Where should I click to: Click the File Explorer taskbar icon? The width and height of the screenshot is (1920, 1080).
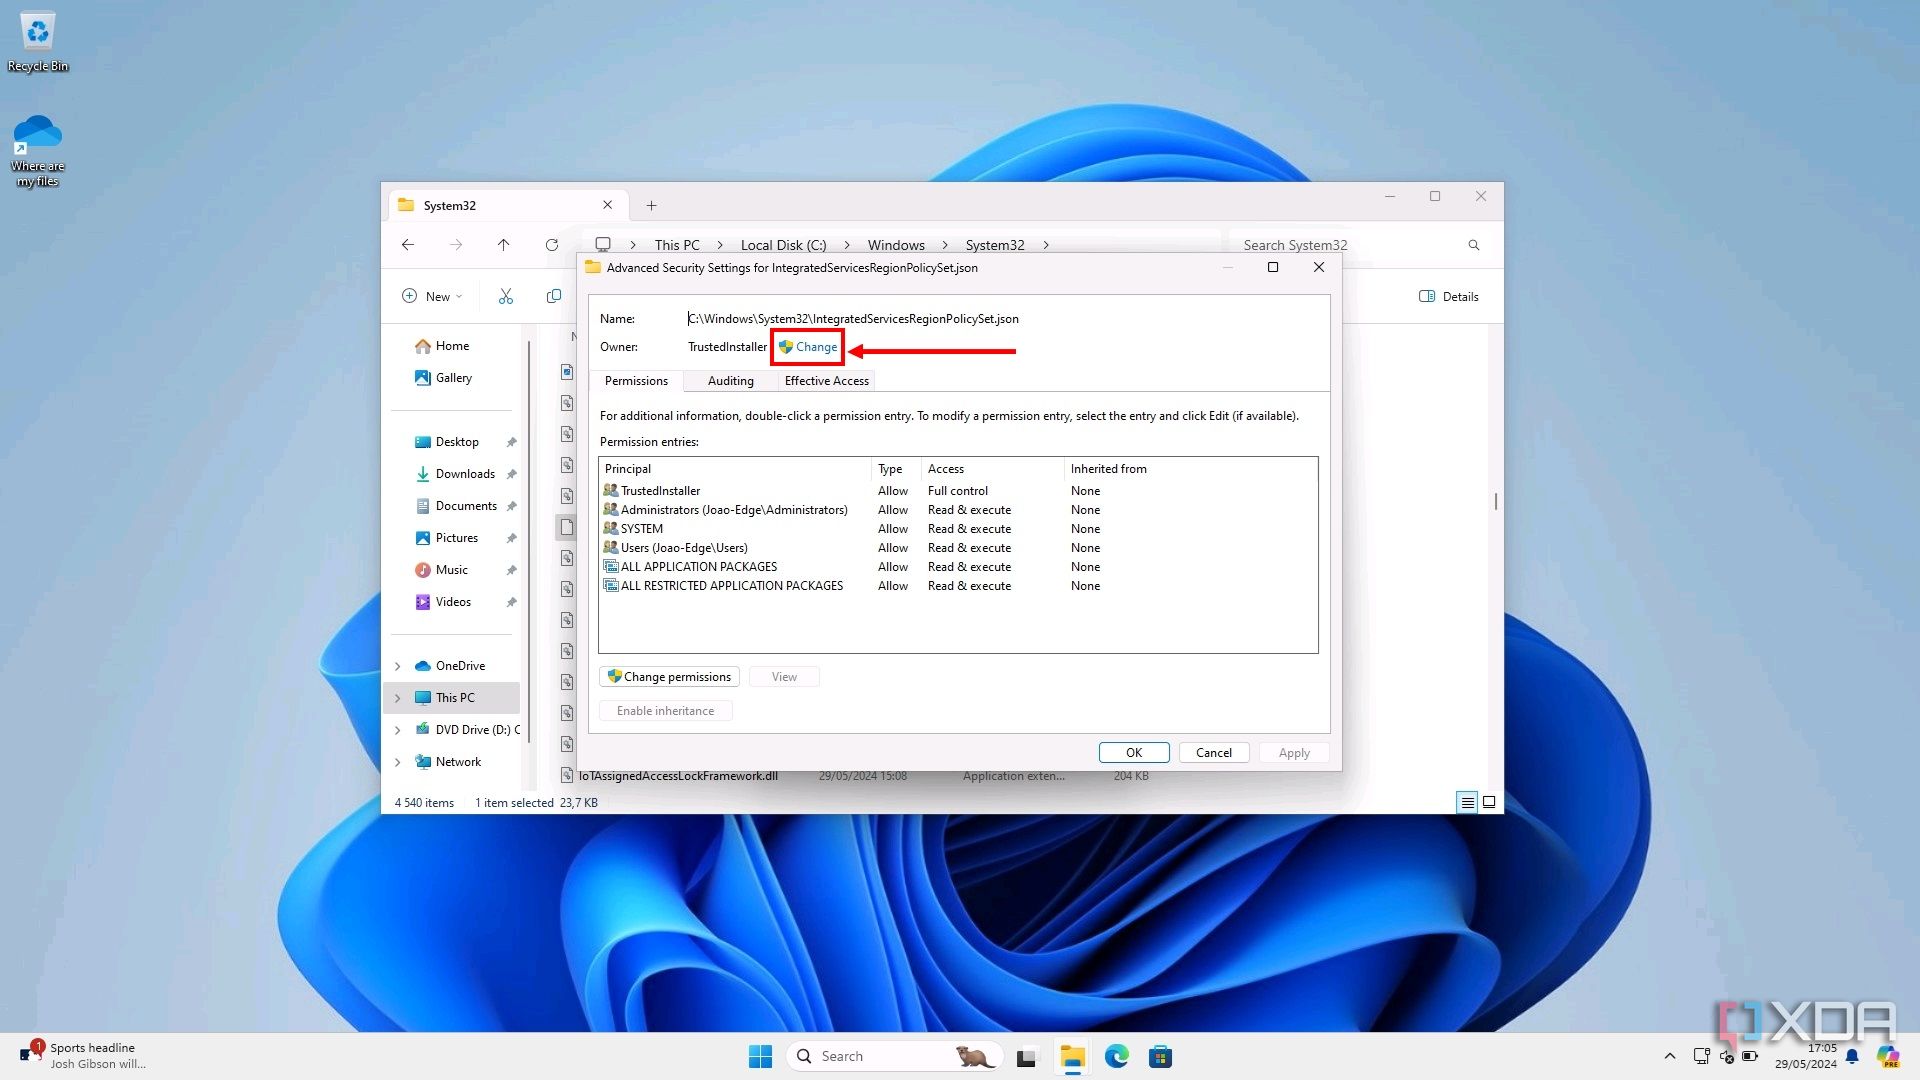pos(1072,1056)
